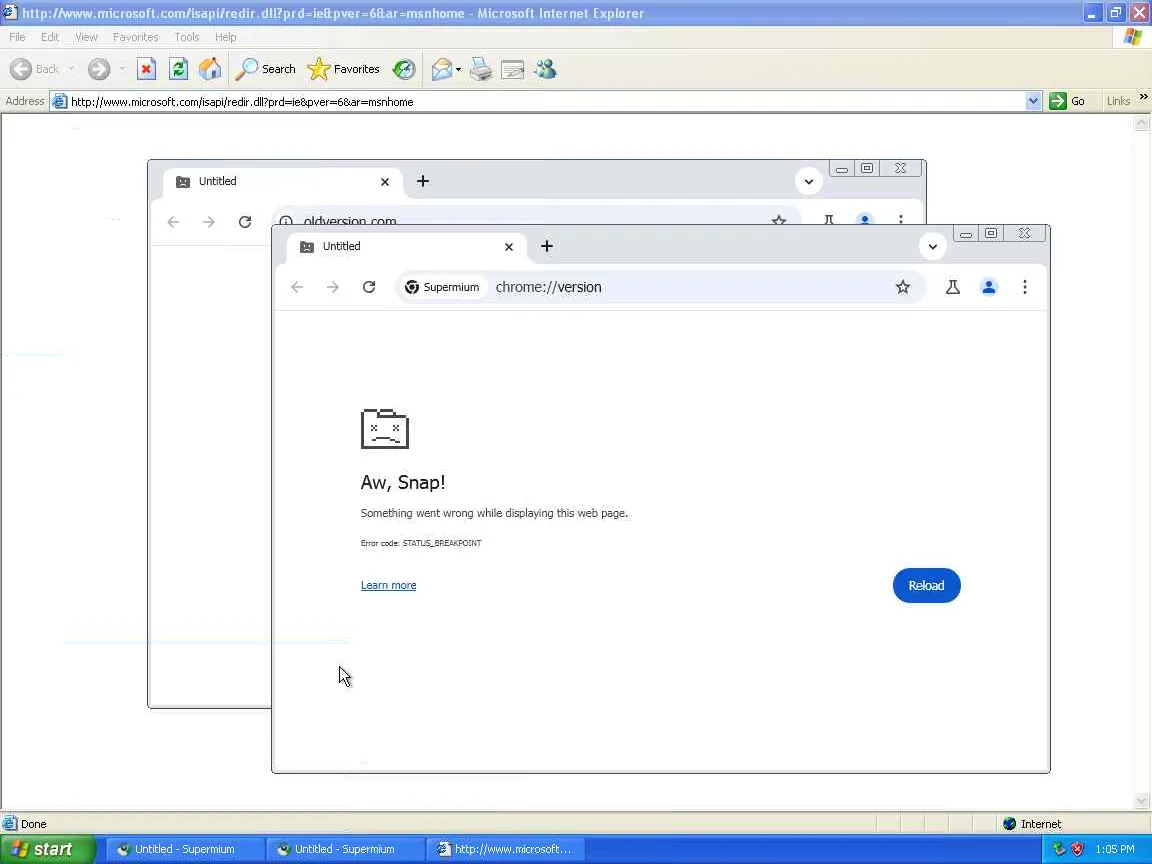Click the blue Reload button
1152x864 pixels.
pos(926,586)
